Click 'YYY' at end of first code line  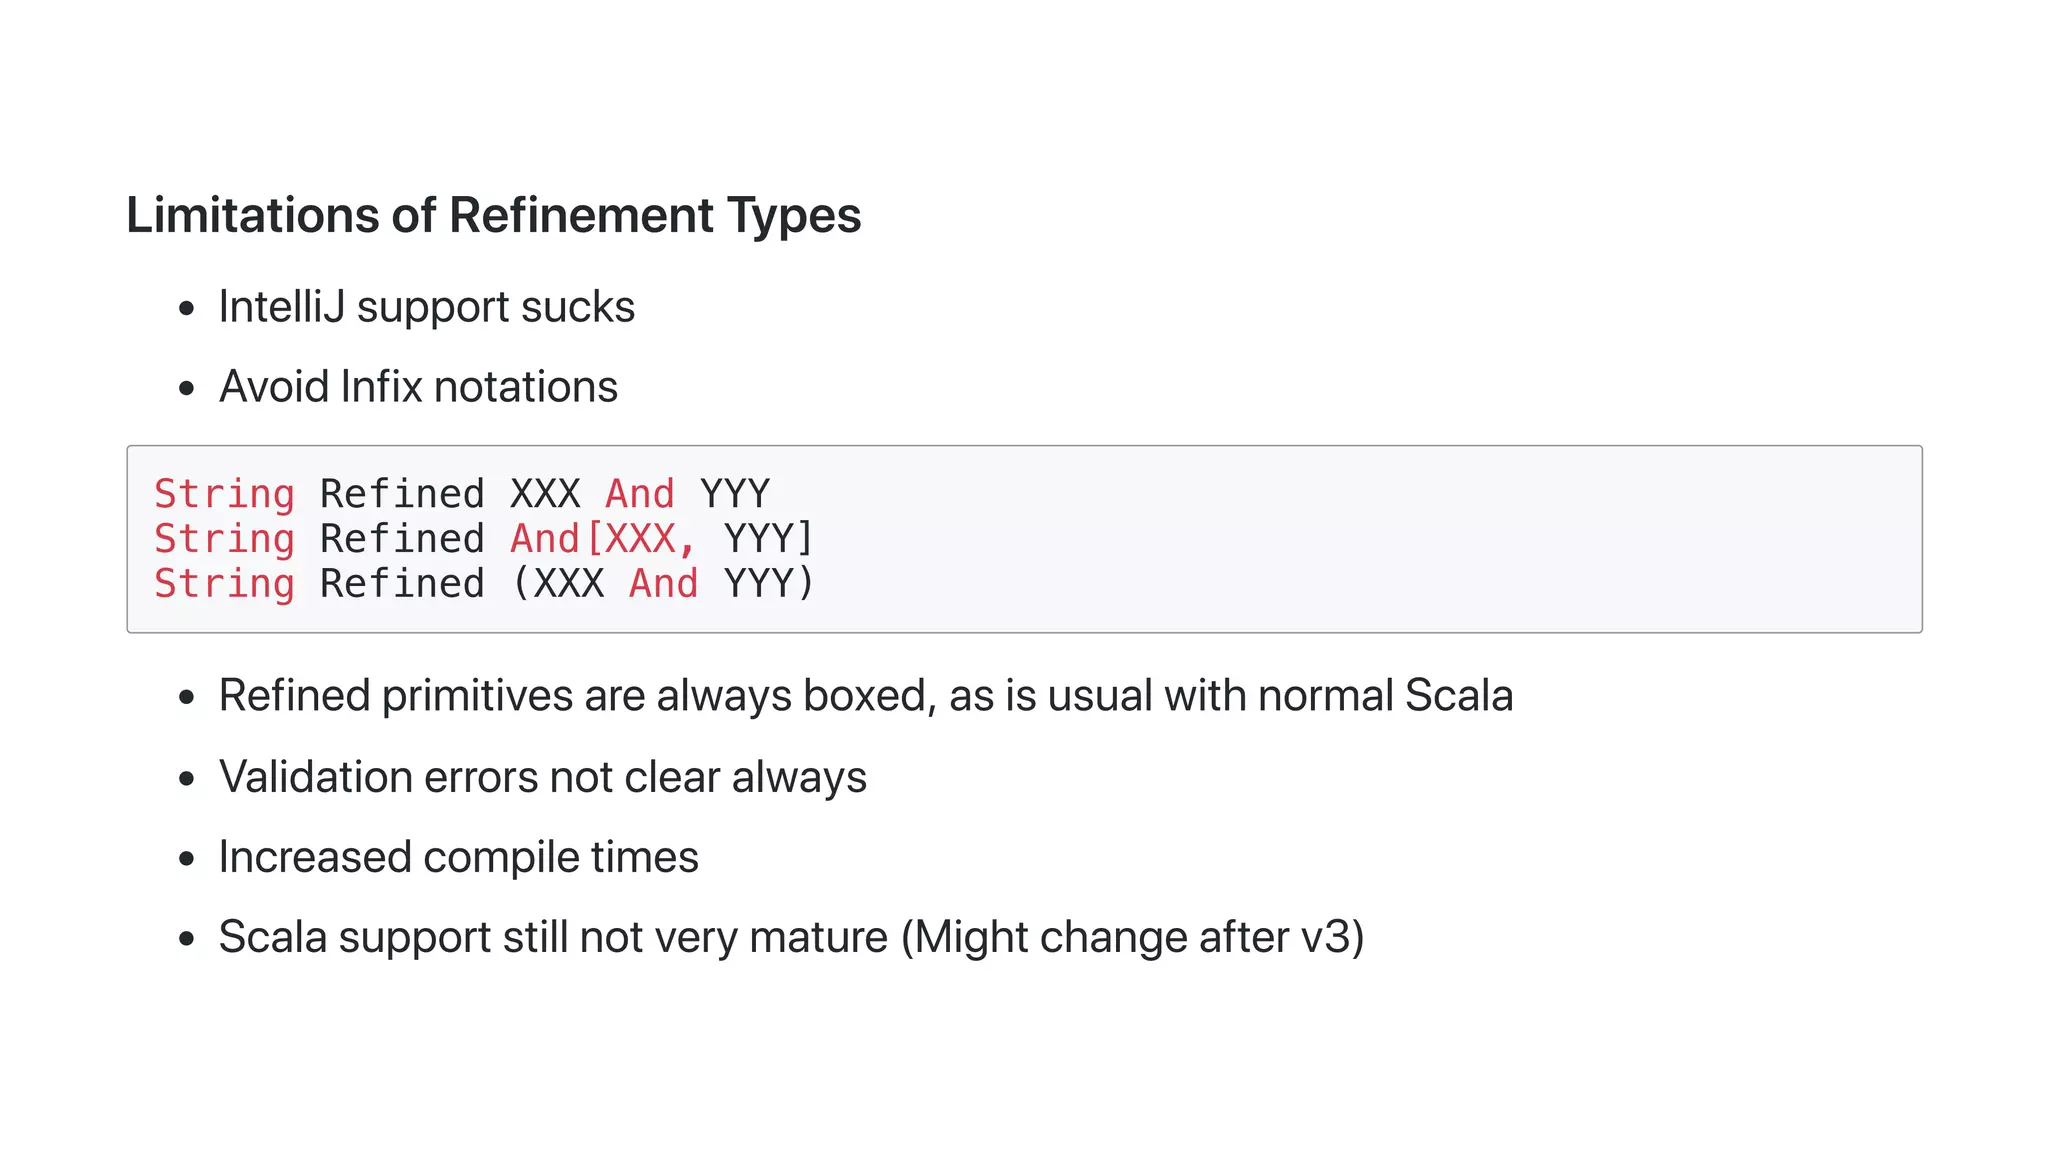tap(735, 494)
